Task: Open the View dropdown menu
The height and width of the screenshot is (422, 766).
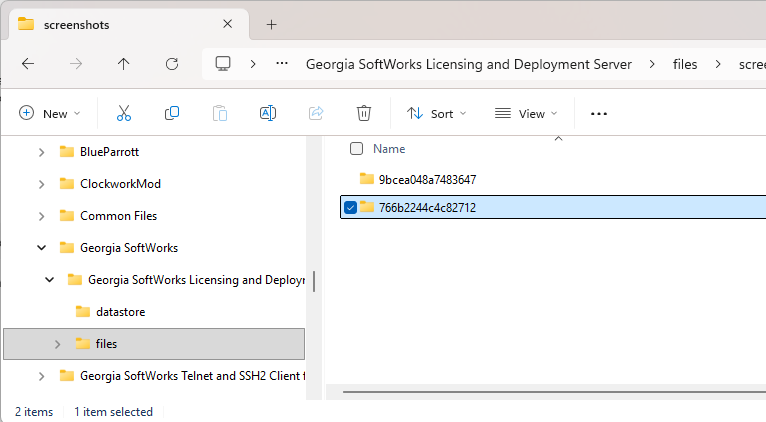Action: [x=526, y=113]
